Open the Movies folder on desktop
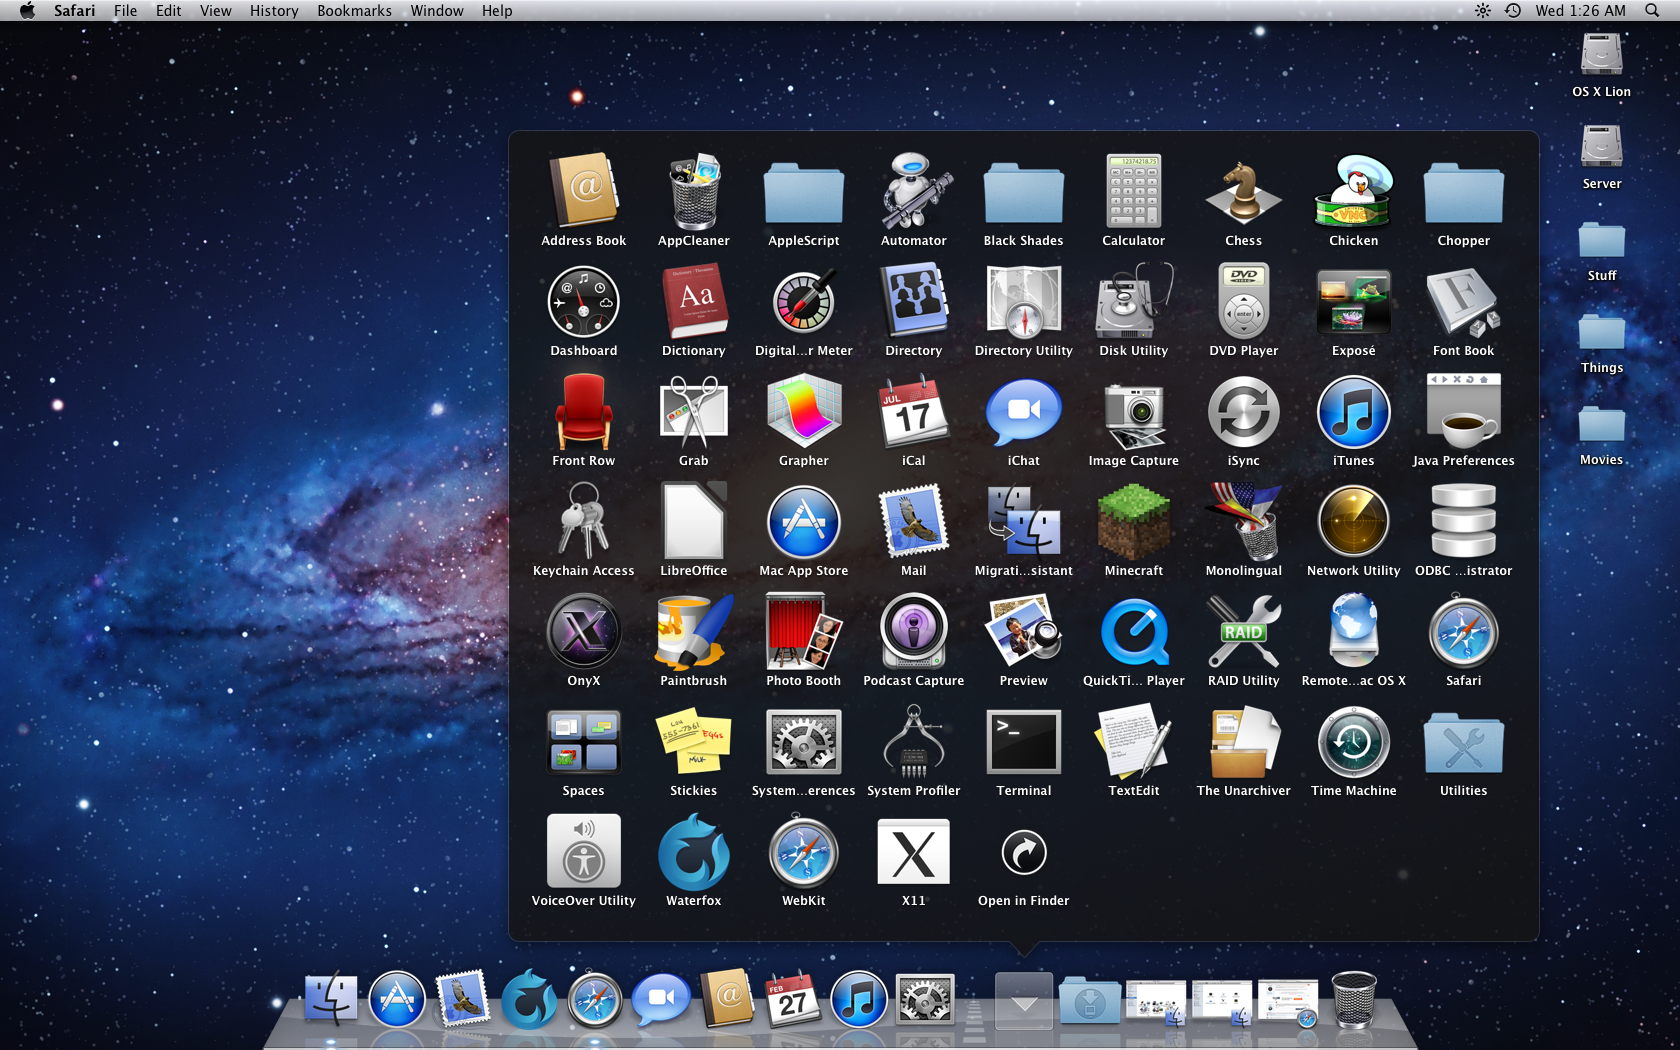1680x1050 pixels. point(1601,425)
